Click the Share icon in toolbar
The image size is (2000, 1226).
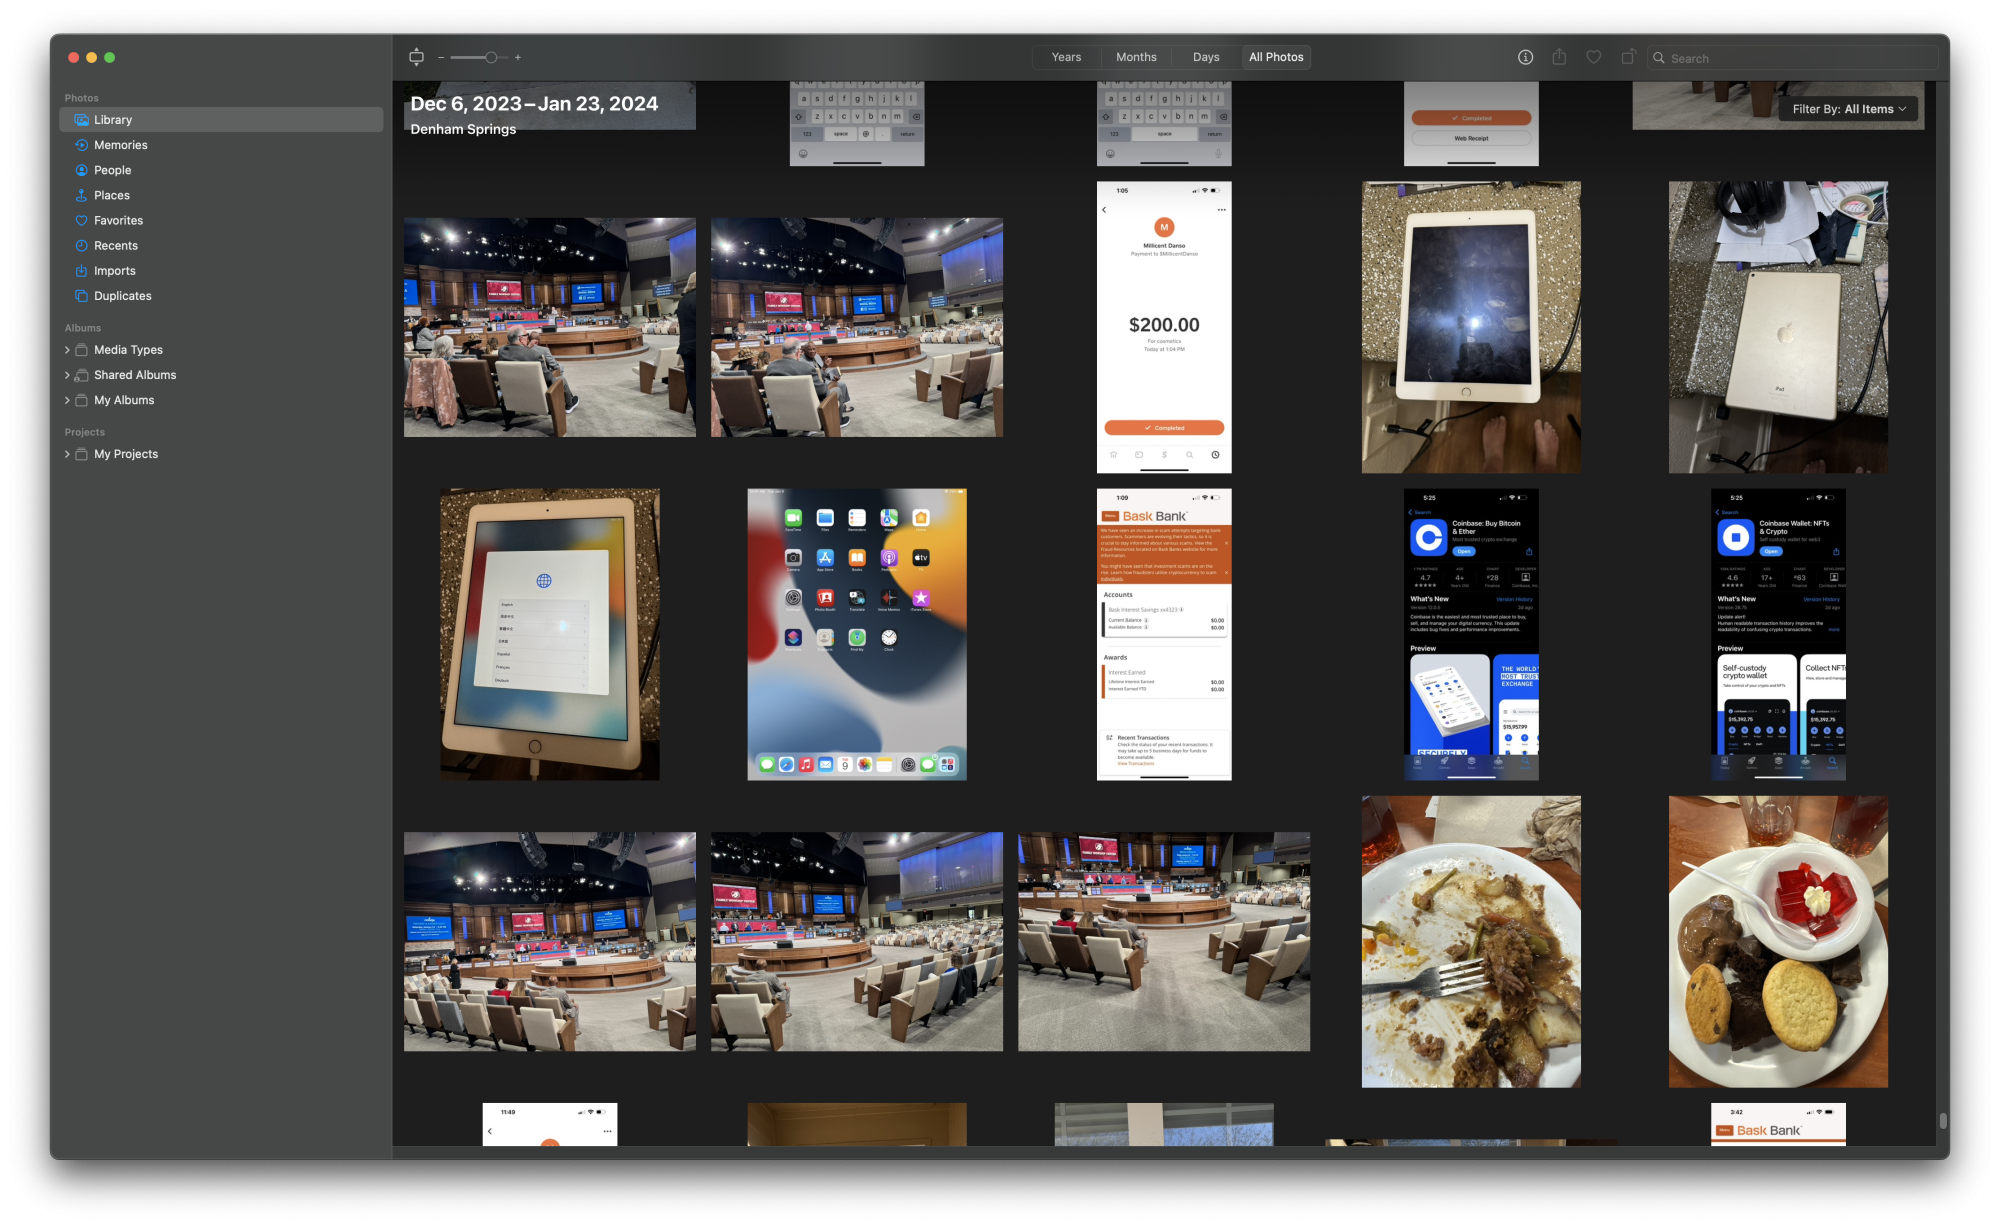pos(1559,57)
